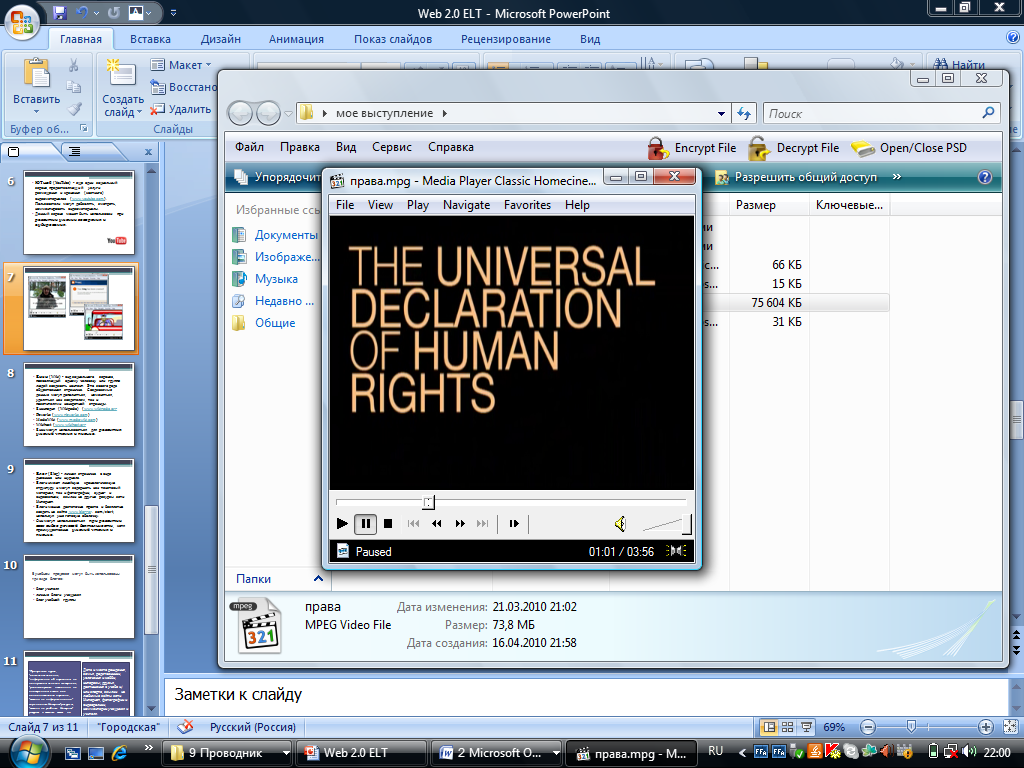Fit slide to current window
1024x768 pixels.
(1010, 727)
